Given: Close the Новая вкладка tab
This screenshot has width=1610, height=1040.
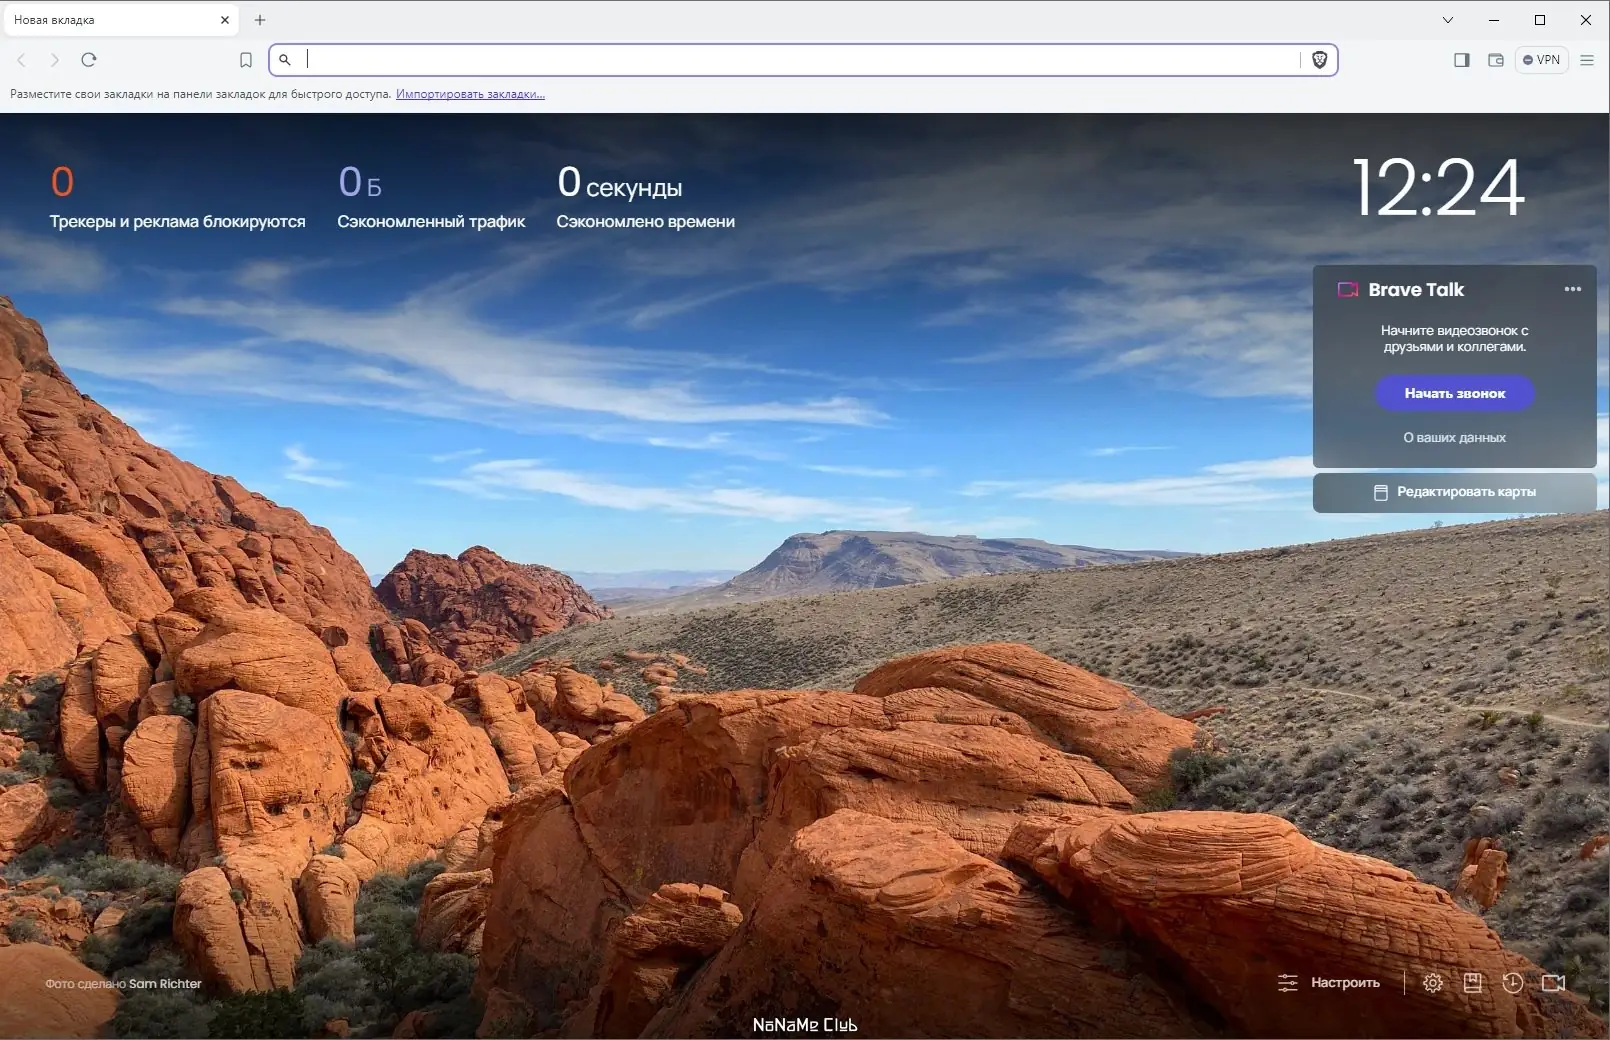Looking at the screenshot, I should point(225,20).
